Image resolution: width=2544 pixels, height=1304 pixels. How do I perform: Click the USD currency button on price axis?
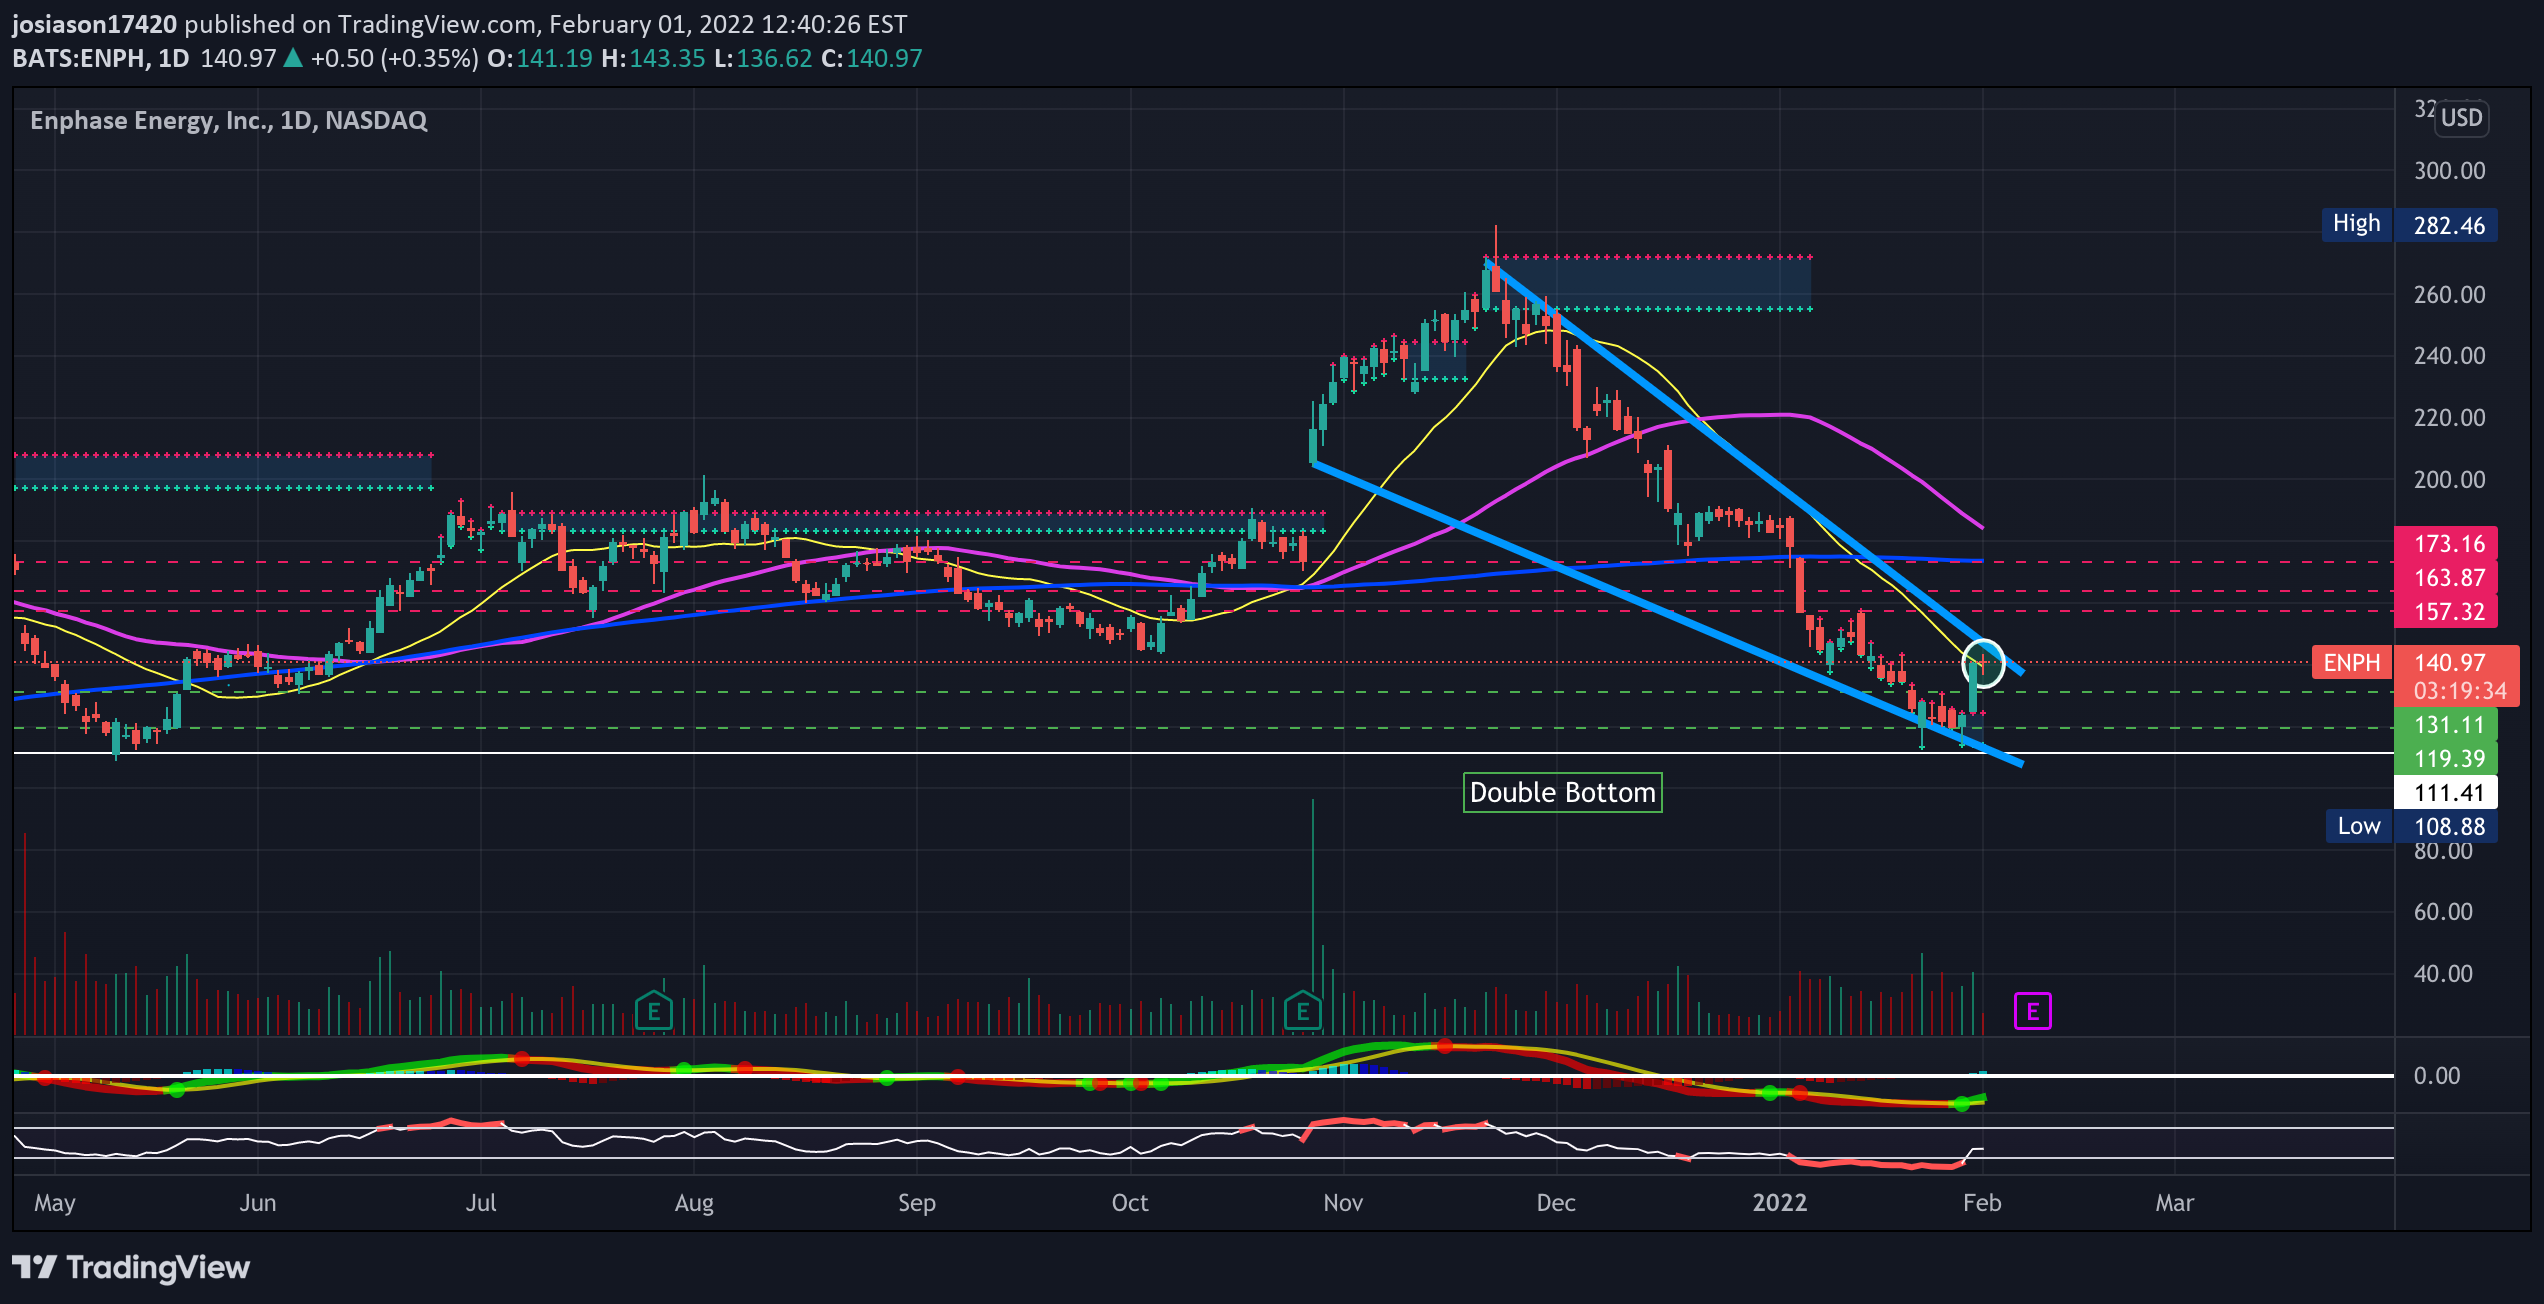tap(2461, 118)
